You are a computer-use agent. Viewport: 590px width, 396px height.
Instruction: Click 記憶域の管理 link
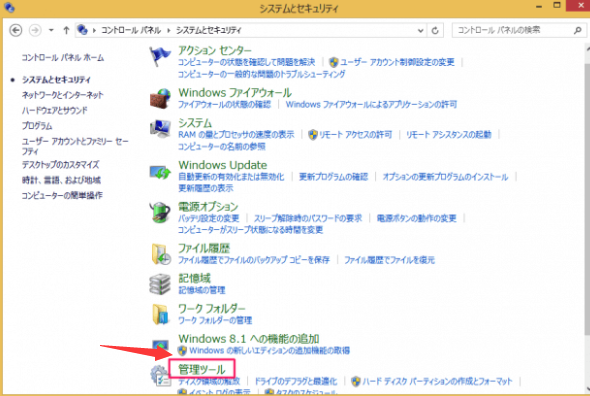click(x=202, y=290)
